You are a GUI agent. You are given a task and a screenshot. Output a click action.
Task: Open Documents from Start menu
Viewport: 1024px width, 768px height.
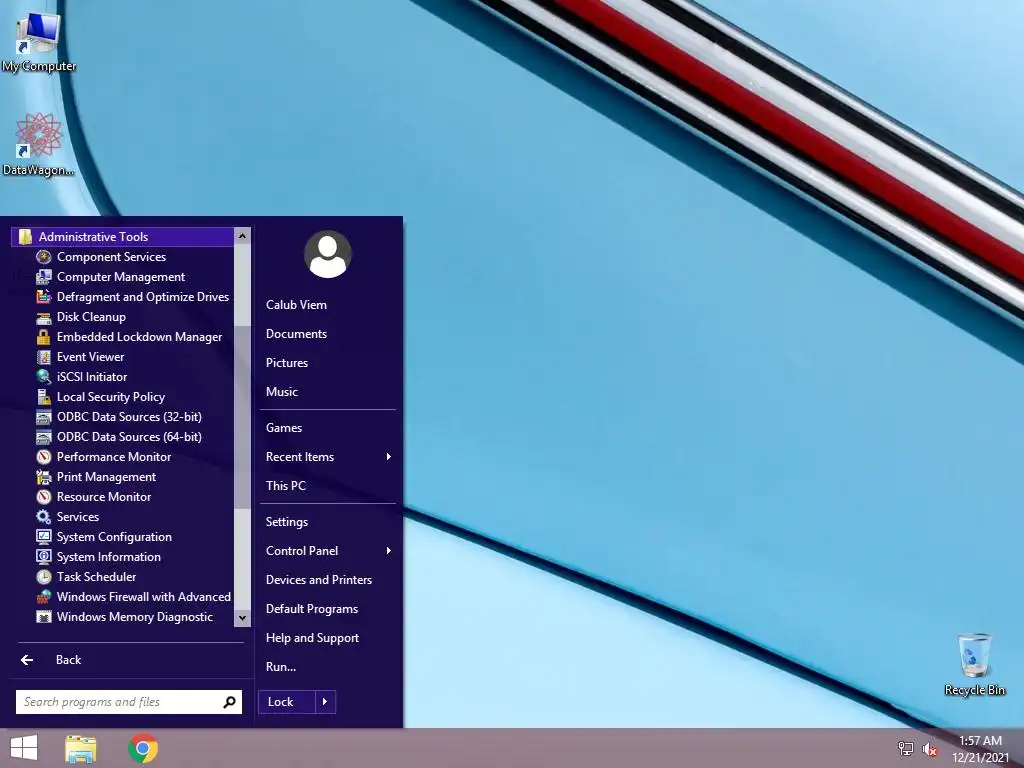pyautogui.click(x=296, y=334)
